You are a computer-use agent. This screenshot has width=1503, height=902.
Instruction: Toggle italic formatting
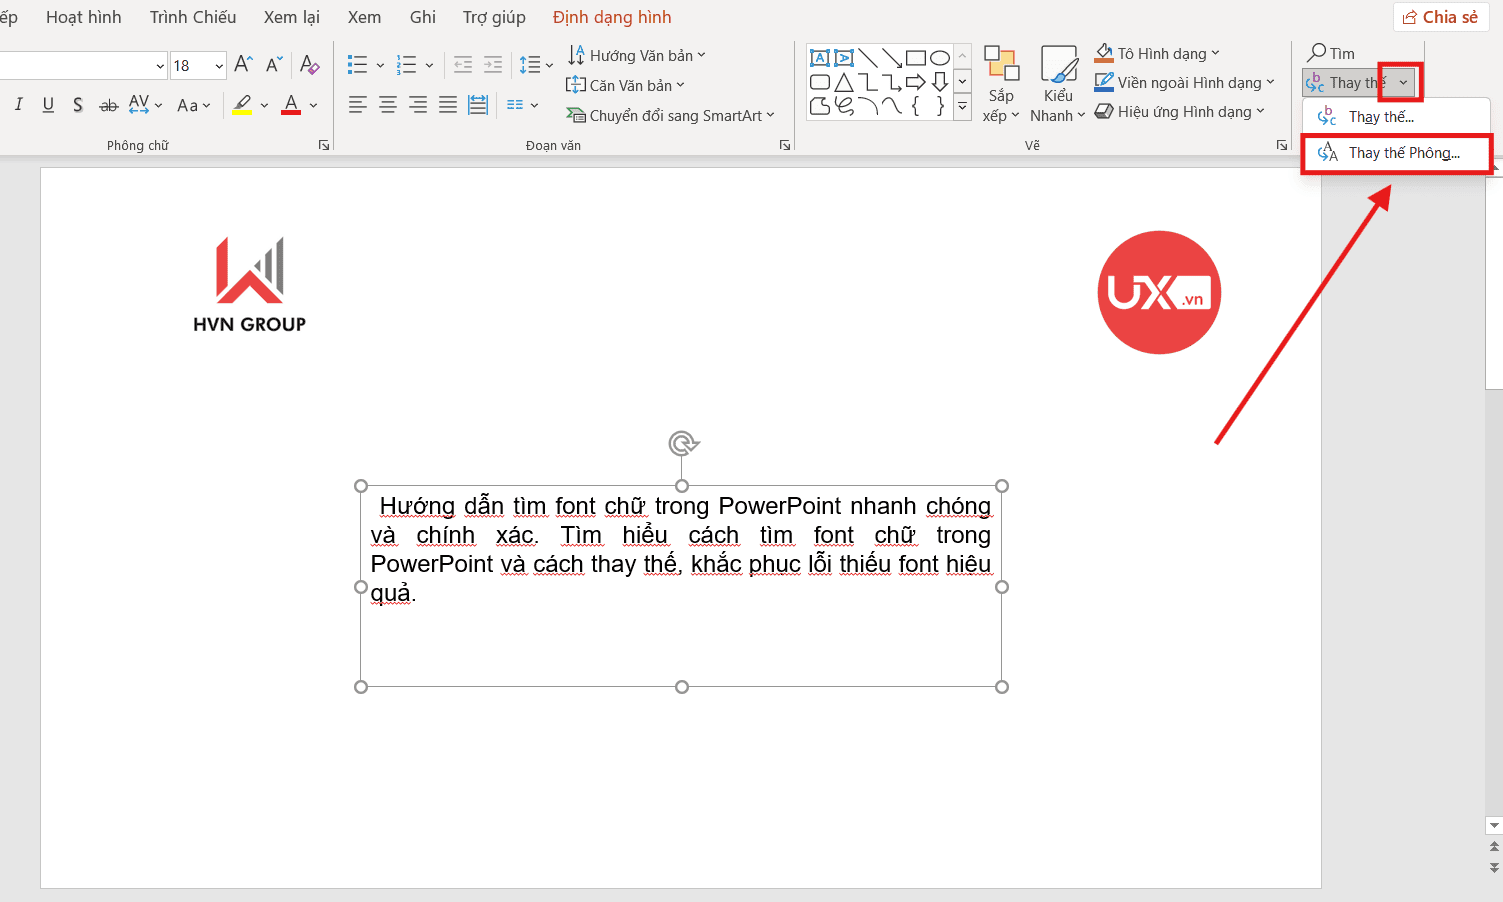[x=18, y=104]
